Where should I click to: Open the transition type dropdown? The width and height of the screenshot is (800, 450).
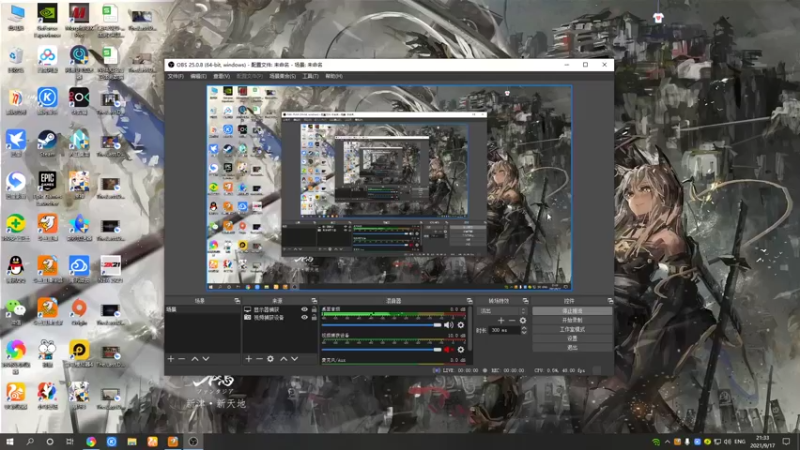click(x=502, y=311)
